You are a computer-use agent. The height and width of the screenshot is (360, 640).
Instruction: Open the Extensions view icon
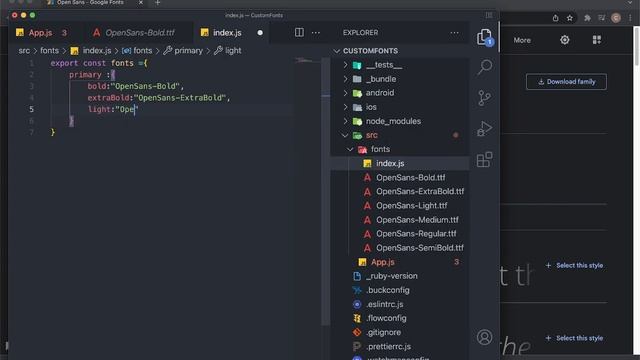pyautogui.click(x=484, y=160)
